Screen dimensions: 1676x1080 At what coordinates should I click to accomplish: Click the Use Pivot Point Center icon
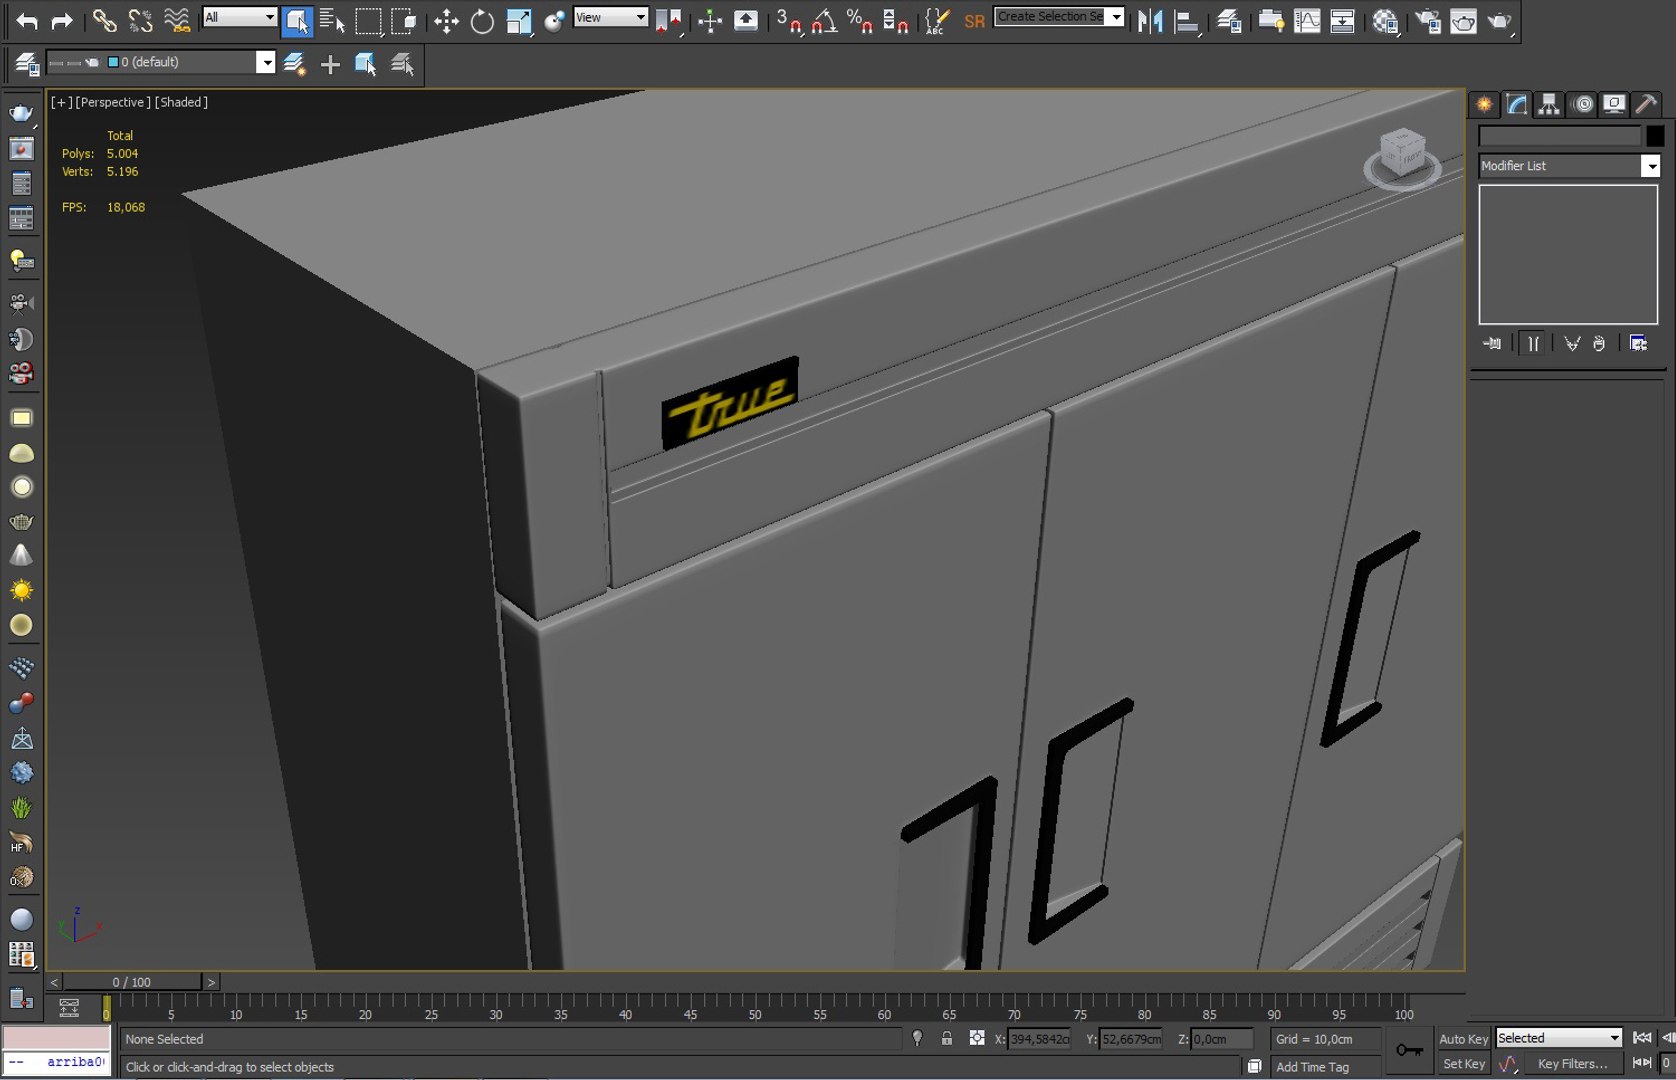point(668,21)
